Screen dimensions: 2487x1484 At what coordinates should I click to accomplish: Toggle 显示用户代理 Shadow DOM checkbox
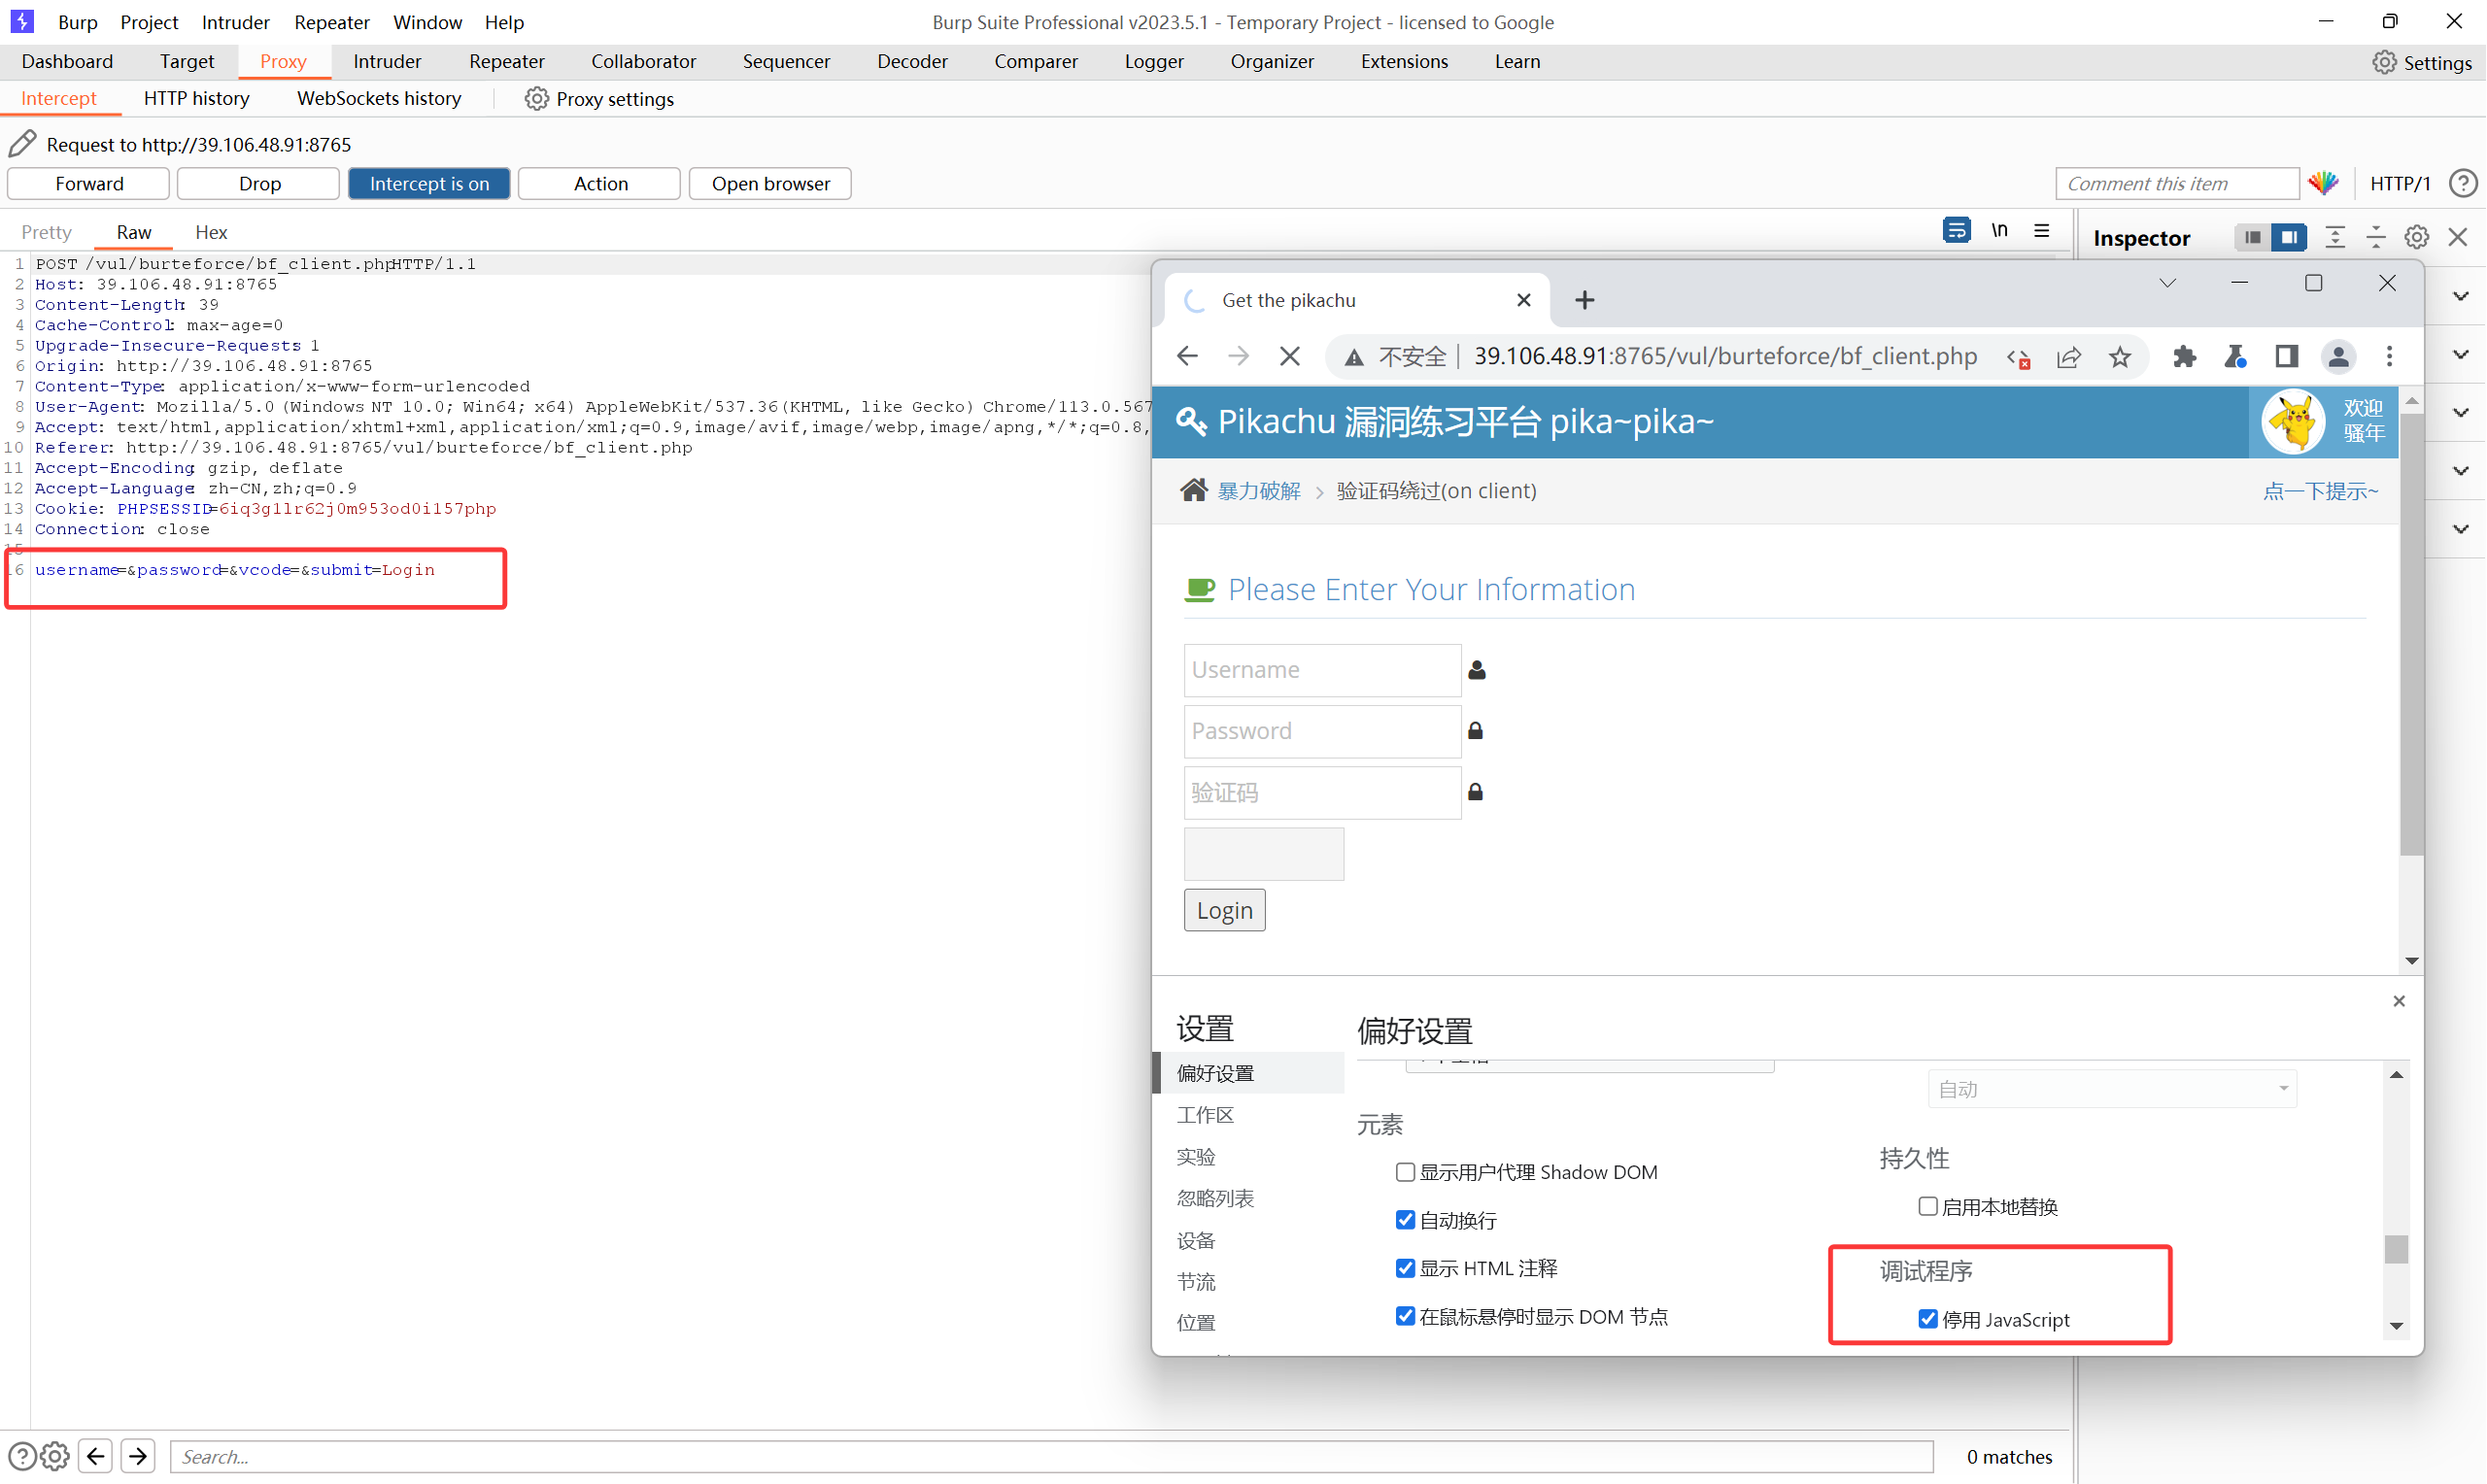pyautogui.click(x=1404, y=1172)
